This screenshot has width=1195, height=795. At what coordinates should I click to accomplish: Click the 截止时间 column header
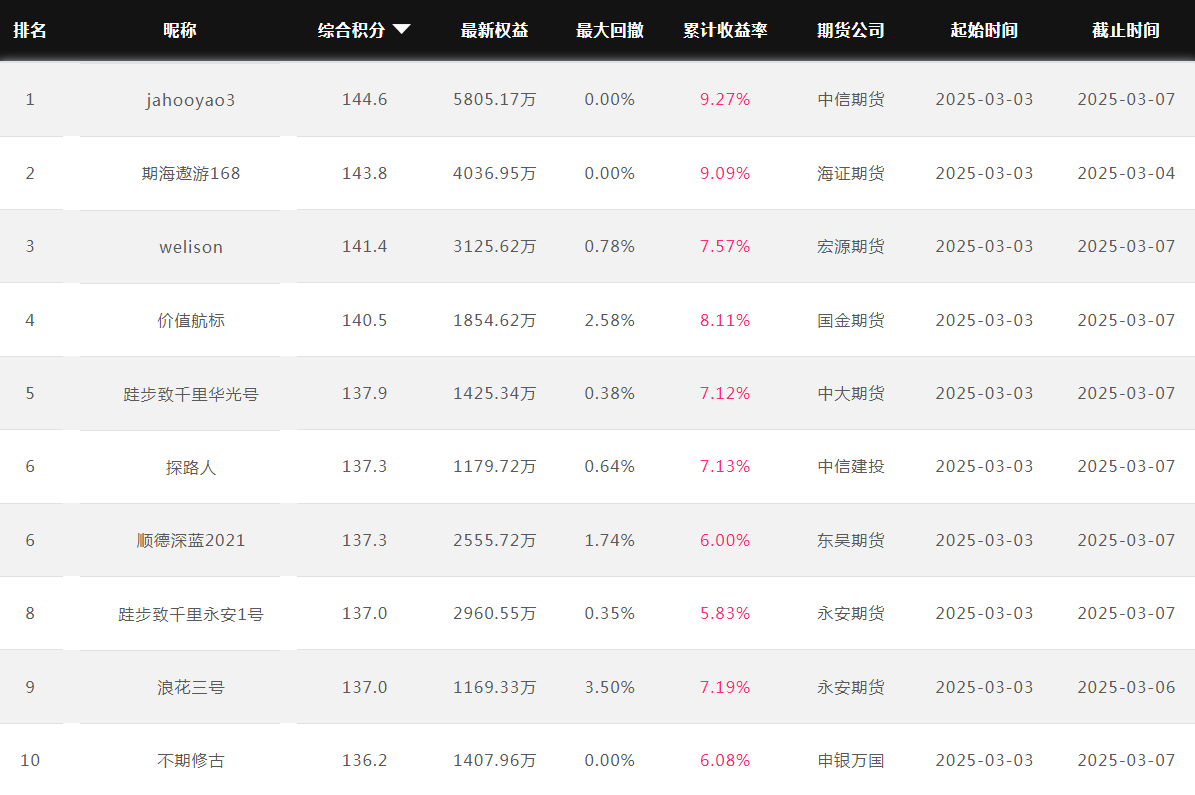click(1126, 30)
